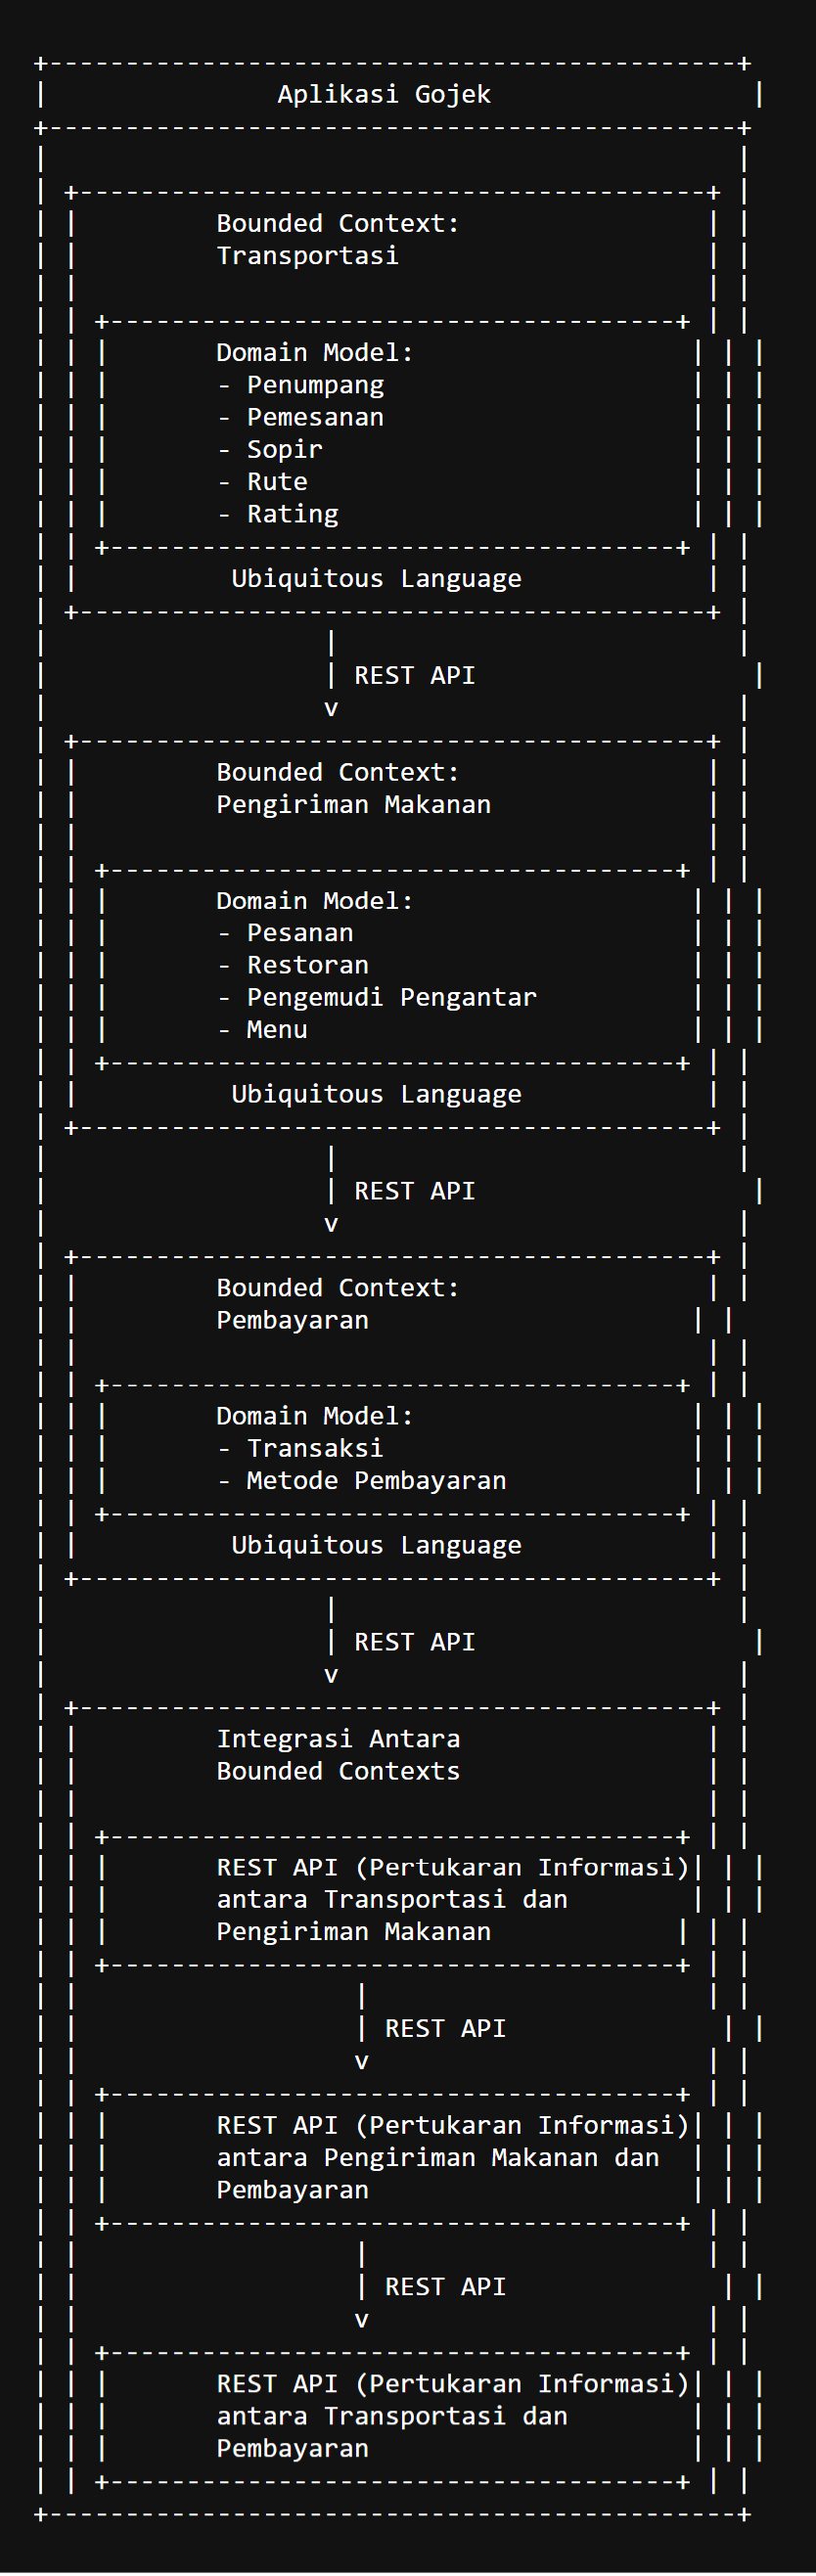Click 'Ubiquitous Language' label under Pembayaran
This screenshot has width=816, height=2576.
(x=376, y=1546)
